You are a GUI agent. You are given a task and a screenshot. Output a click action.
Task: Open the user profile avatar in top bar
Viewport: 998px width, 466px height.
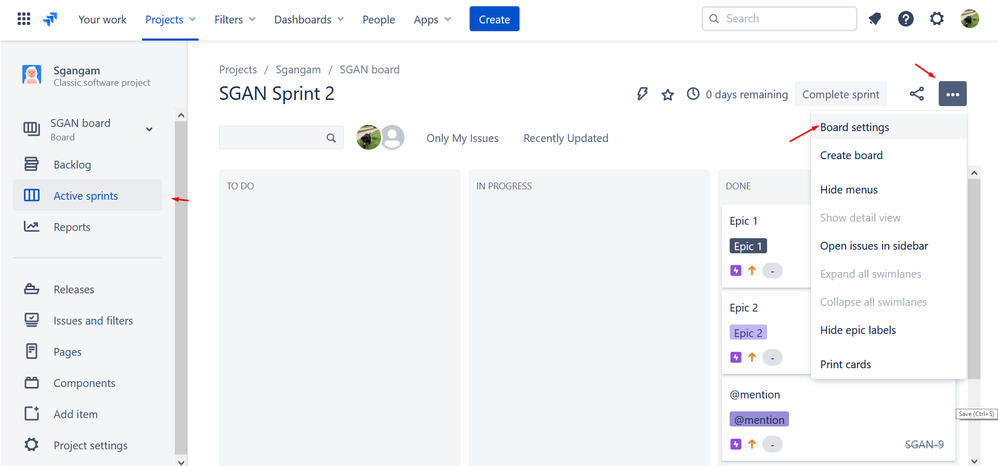[x=969, y=19]
